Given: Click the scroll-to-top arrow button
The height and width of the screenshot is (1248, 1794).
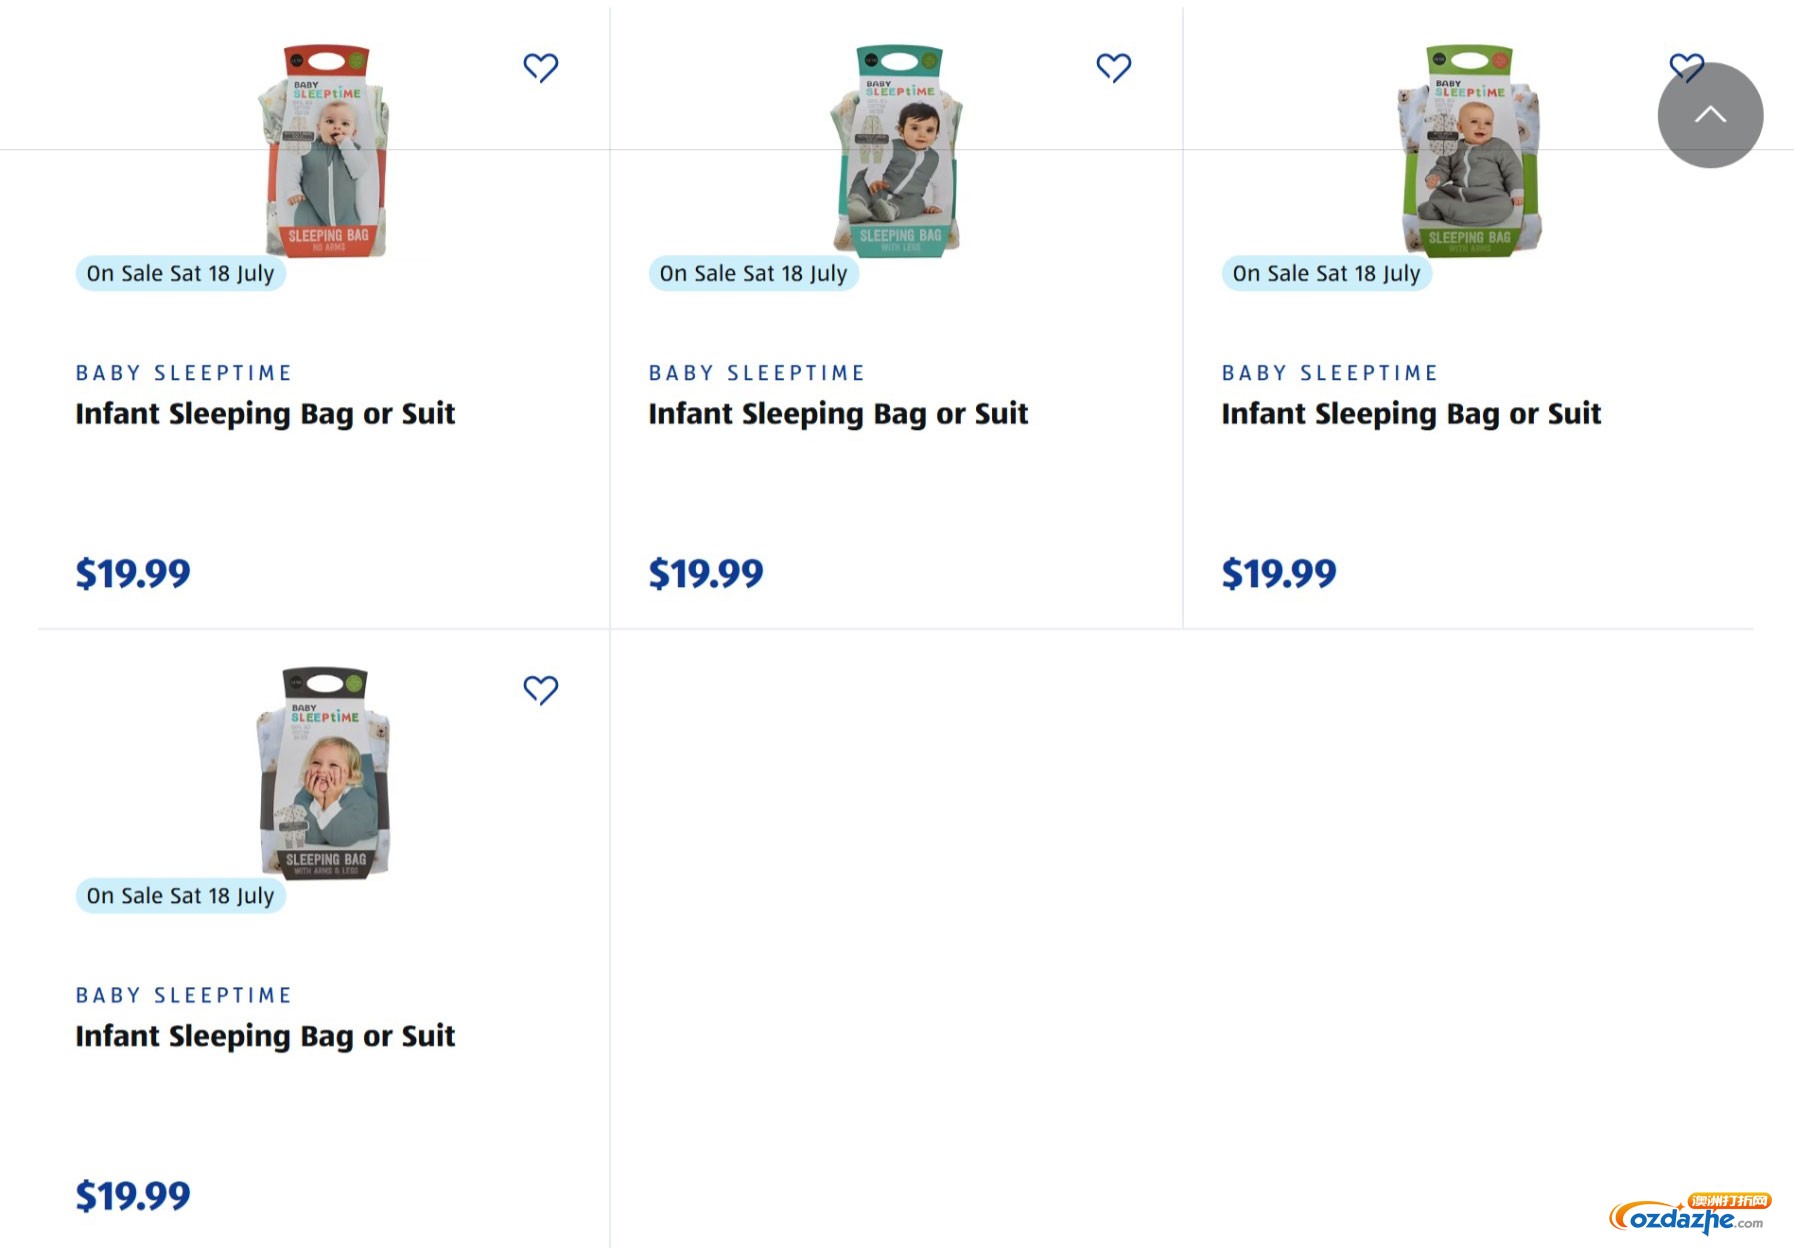Looking at the screenshot, I should click(x=1710, y=115).
